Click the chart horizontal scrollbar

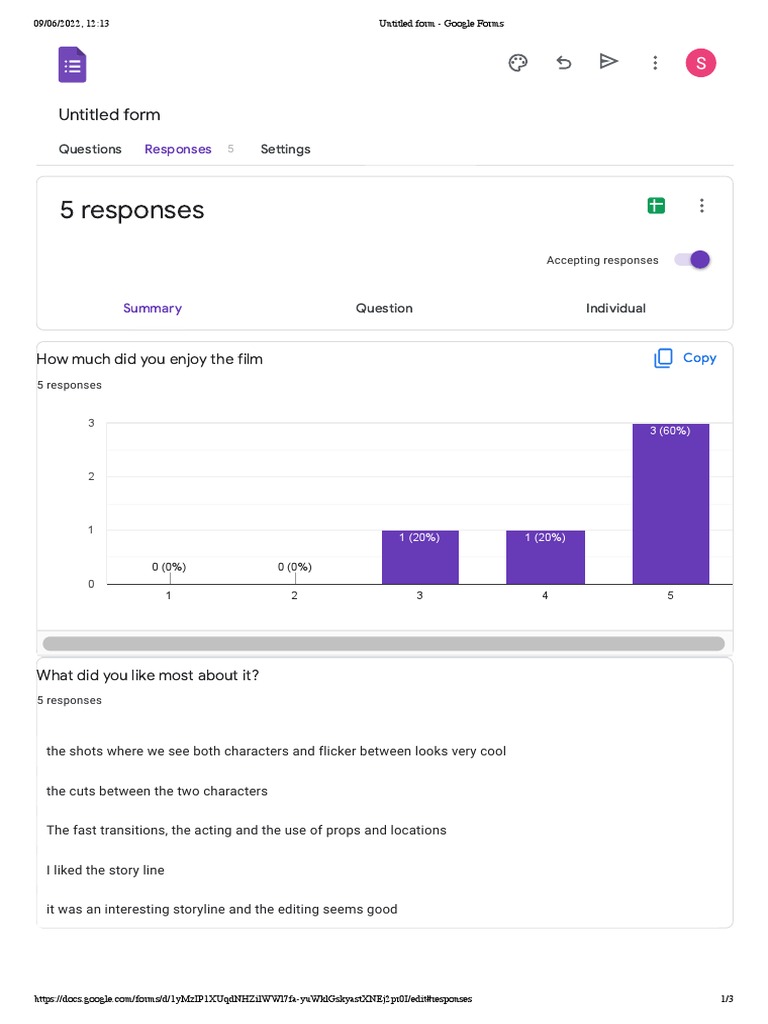click(x=384, y=644)
